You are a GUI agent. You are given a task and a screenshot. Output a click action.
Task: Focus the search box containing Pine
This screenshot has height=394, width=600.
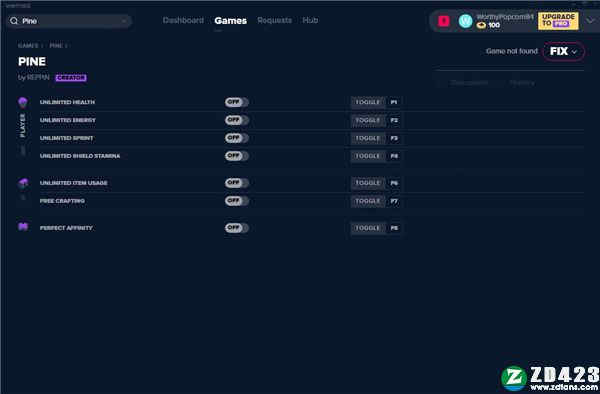[70, 21]
